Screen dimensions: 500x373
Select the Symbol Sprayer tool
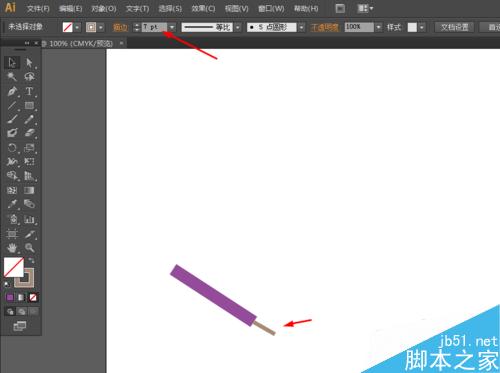12,219
